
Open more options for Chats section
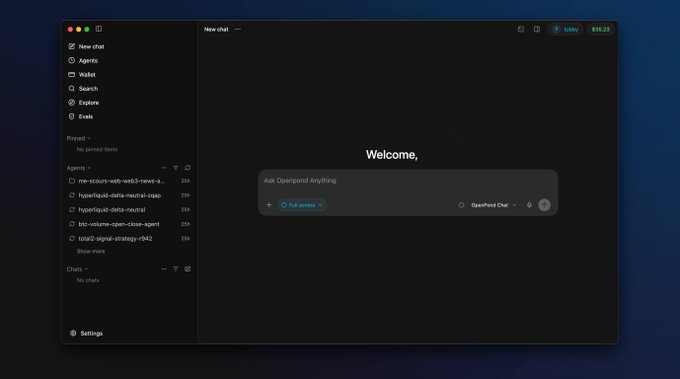click(163, 269)
